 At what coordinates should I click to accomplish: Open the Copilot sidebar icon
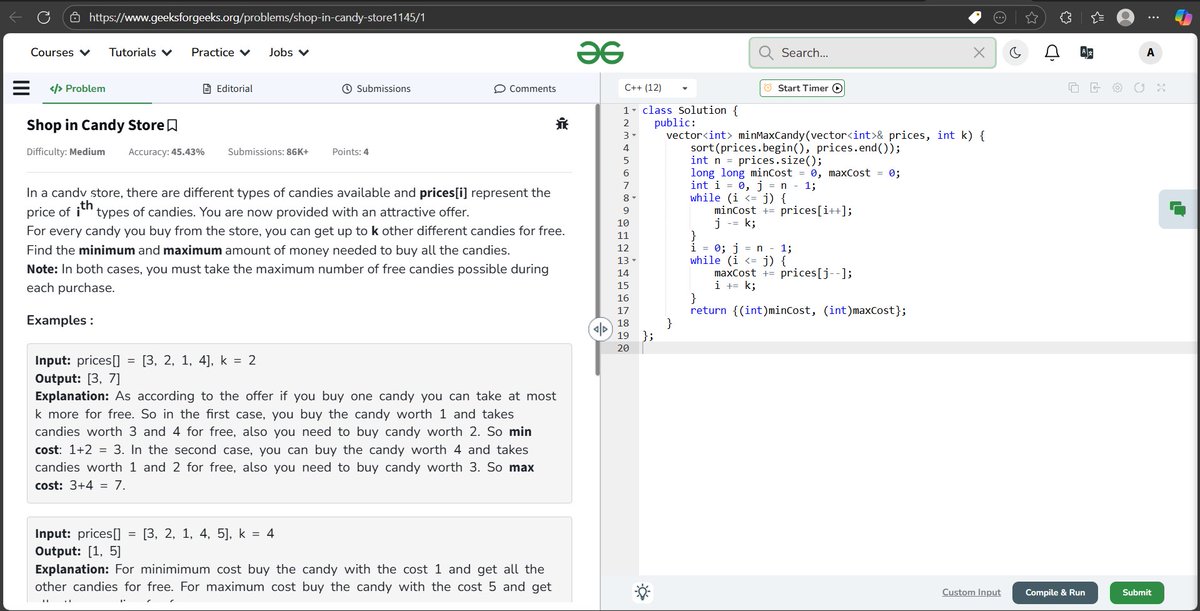pos(1184,17)
